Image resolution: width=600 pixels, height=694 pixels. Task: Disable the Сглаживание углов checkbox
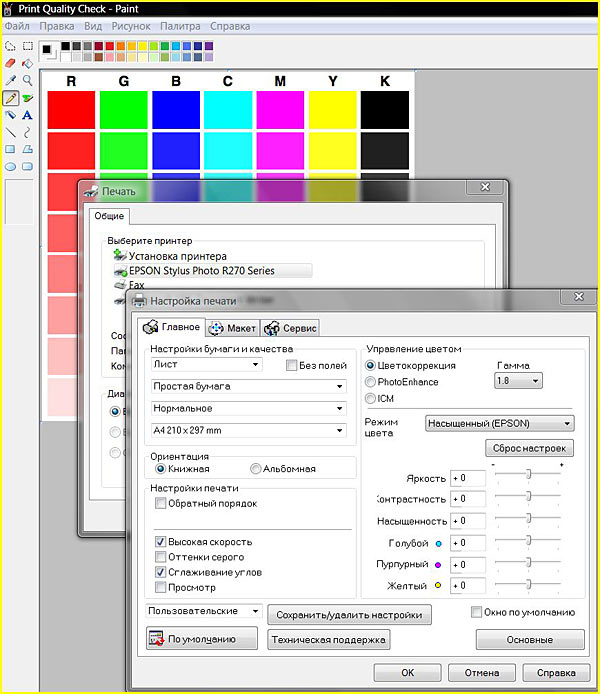pos(161,572)
